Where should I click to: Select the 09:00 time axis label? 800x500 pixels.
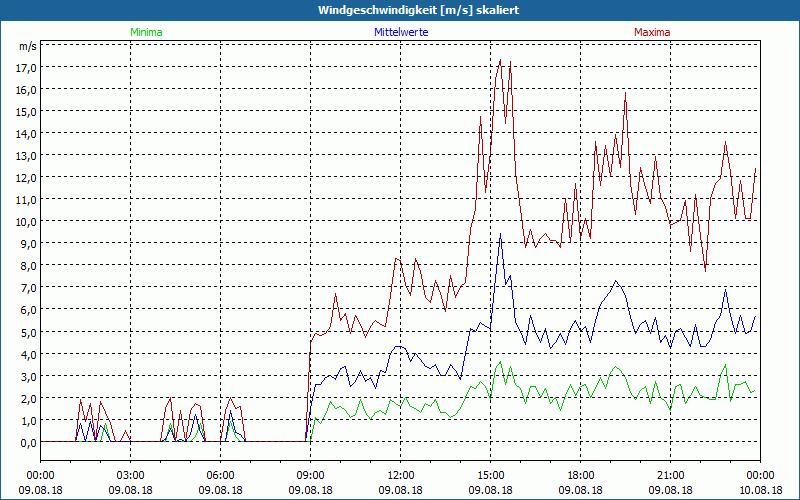tap(311, 475)
